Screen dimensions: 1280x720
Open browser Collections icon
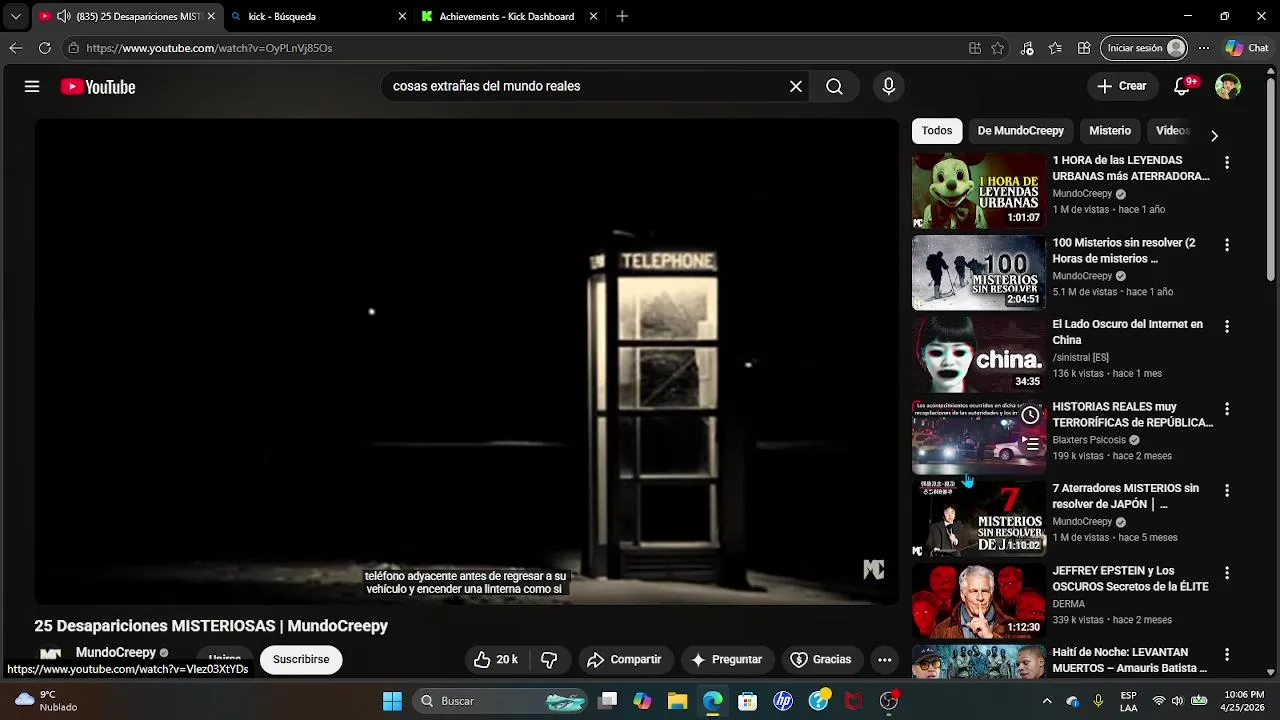click(x=1084, y=48)
